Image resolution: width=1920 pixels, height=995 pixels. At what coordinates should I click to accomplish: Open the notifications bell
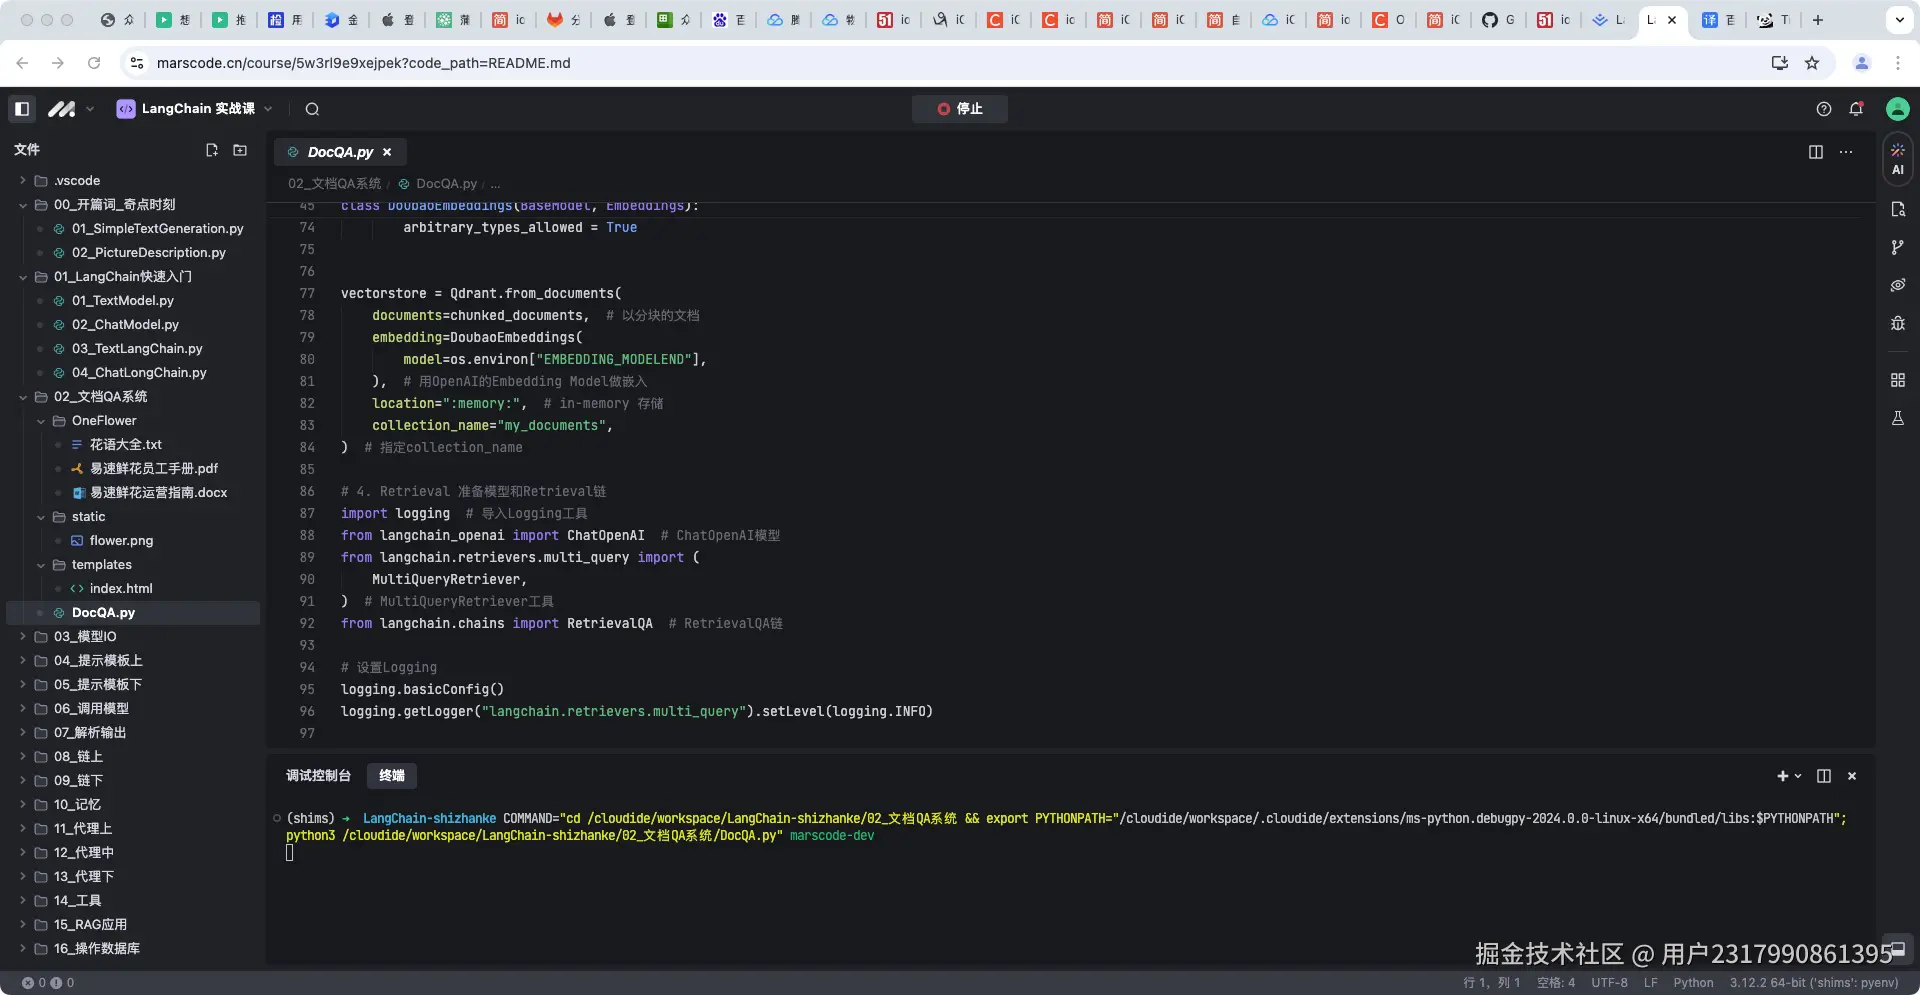click(1856, 109)
